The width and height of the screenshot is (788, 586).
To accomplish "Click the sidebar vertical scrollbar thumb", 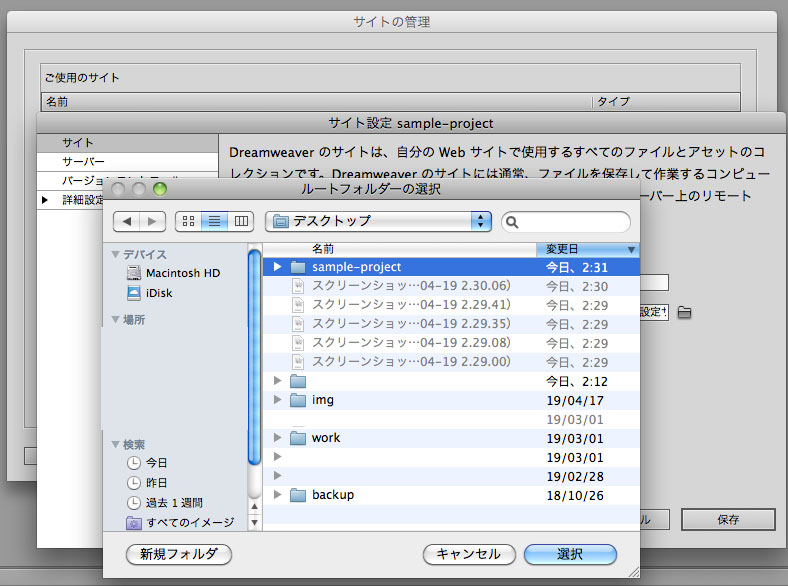I will pos(254,357).
